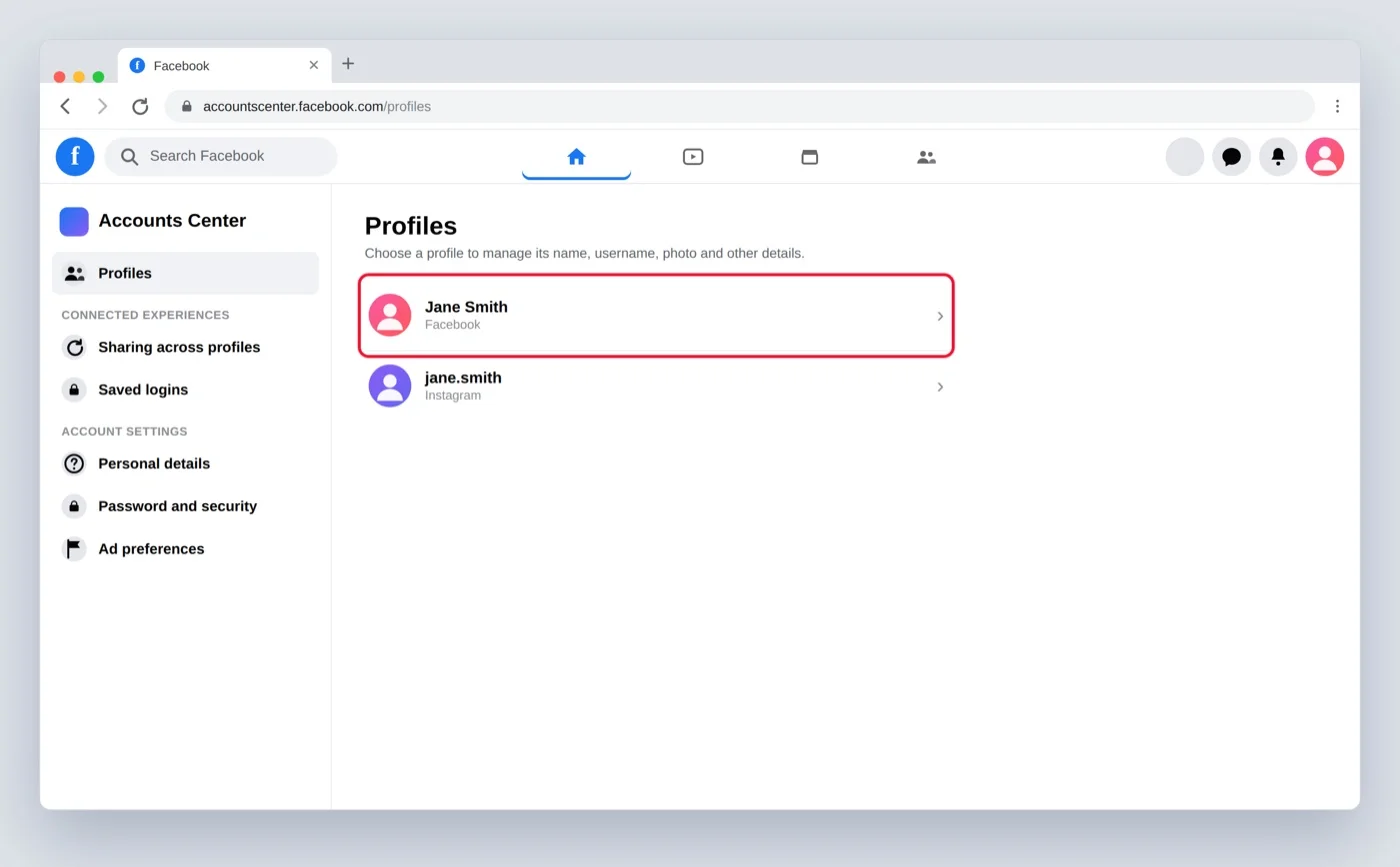Open the Friends groups icon in top navigation
Viewport: 1400px width, 867px height.
click(927, 156)
